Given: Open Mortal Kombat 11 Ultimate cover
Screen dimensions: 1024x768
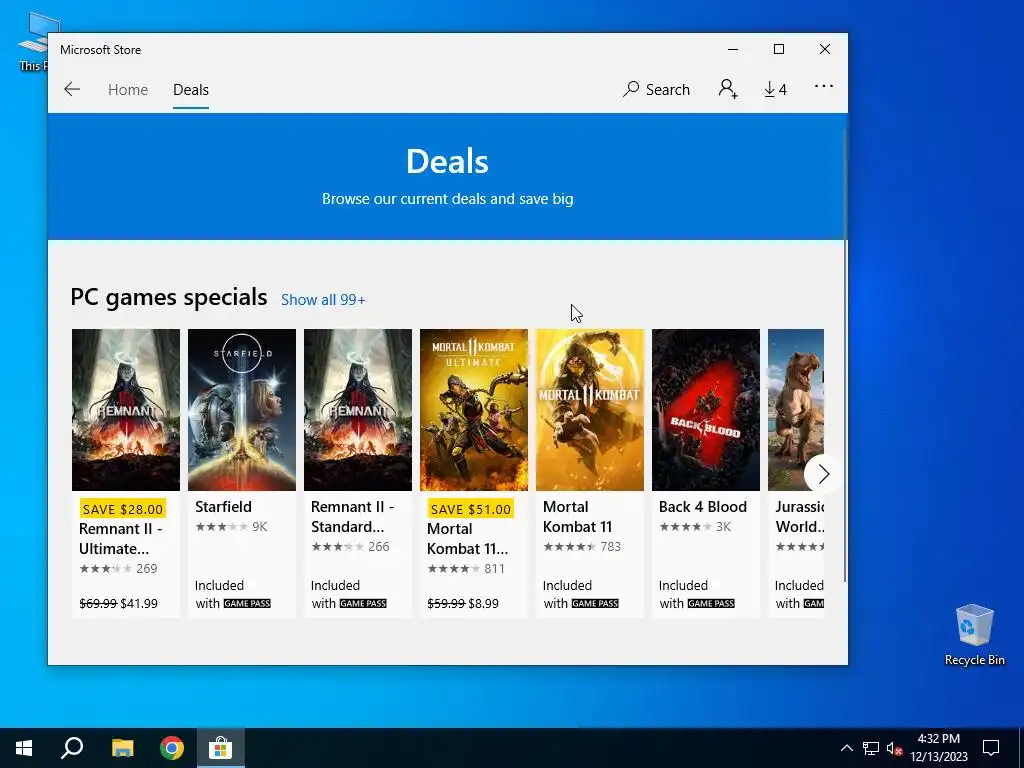Looking at the screenshot, I should coord(474,409).
